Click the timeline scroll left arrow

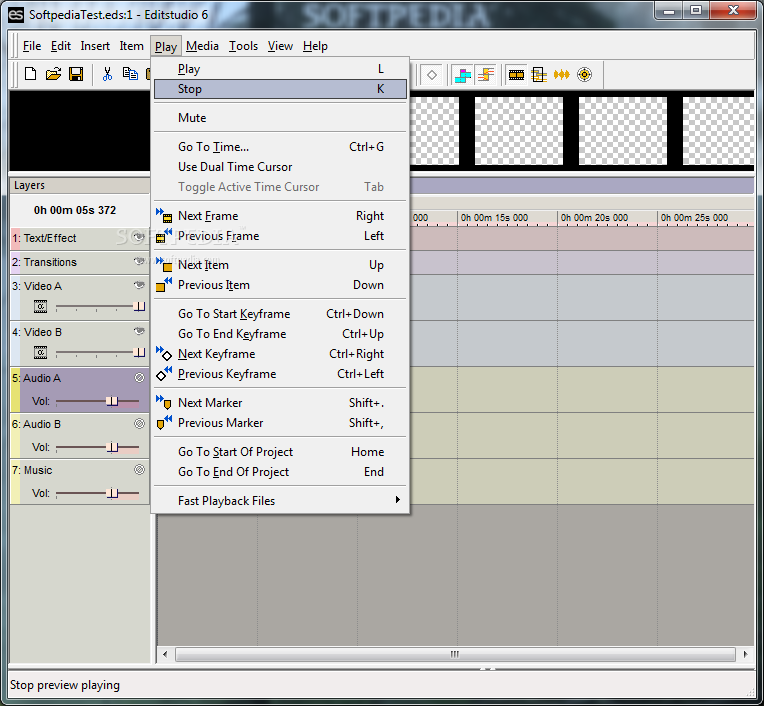165,654
